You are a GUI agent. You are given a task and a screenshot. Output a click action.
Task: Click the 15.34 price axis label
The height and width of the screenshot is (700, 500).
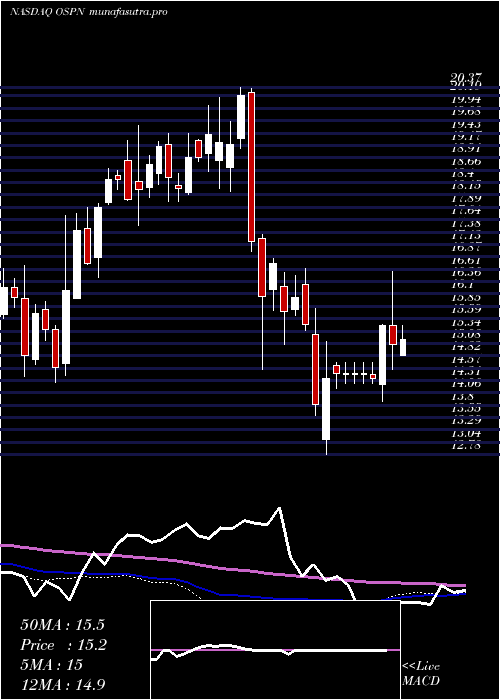click(x=467, y=322)
